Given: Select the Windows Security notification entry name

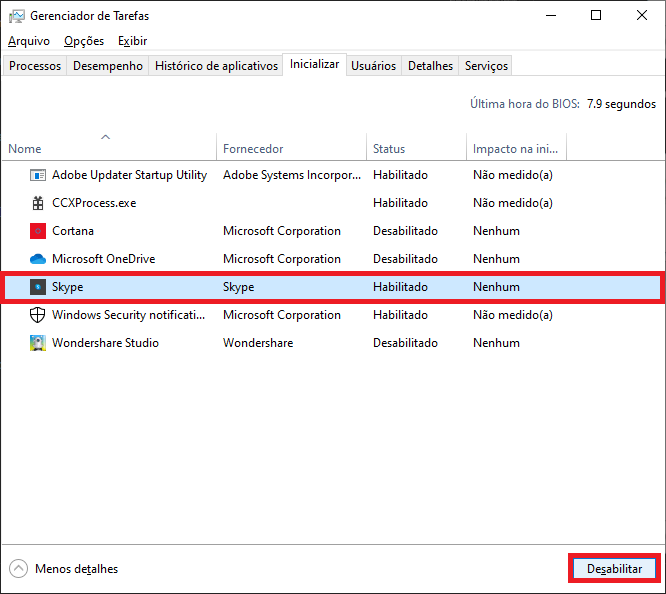Looking at the screenshot, I should click(128, 315).
